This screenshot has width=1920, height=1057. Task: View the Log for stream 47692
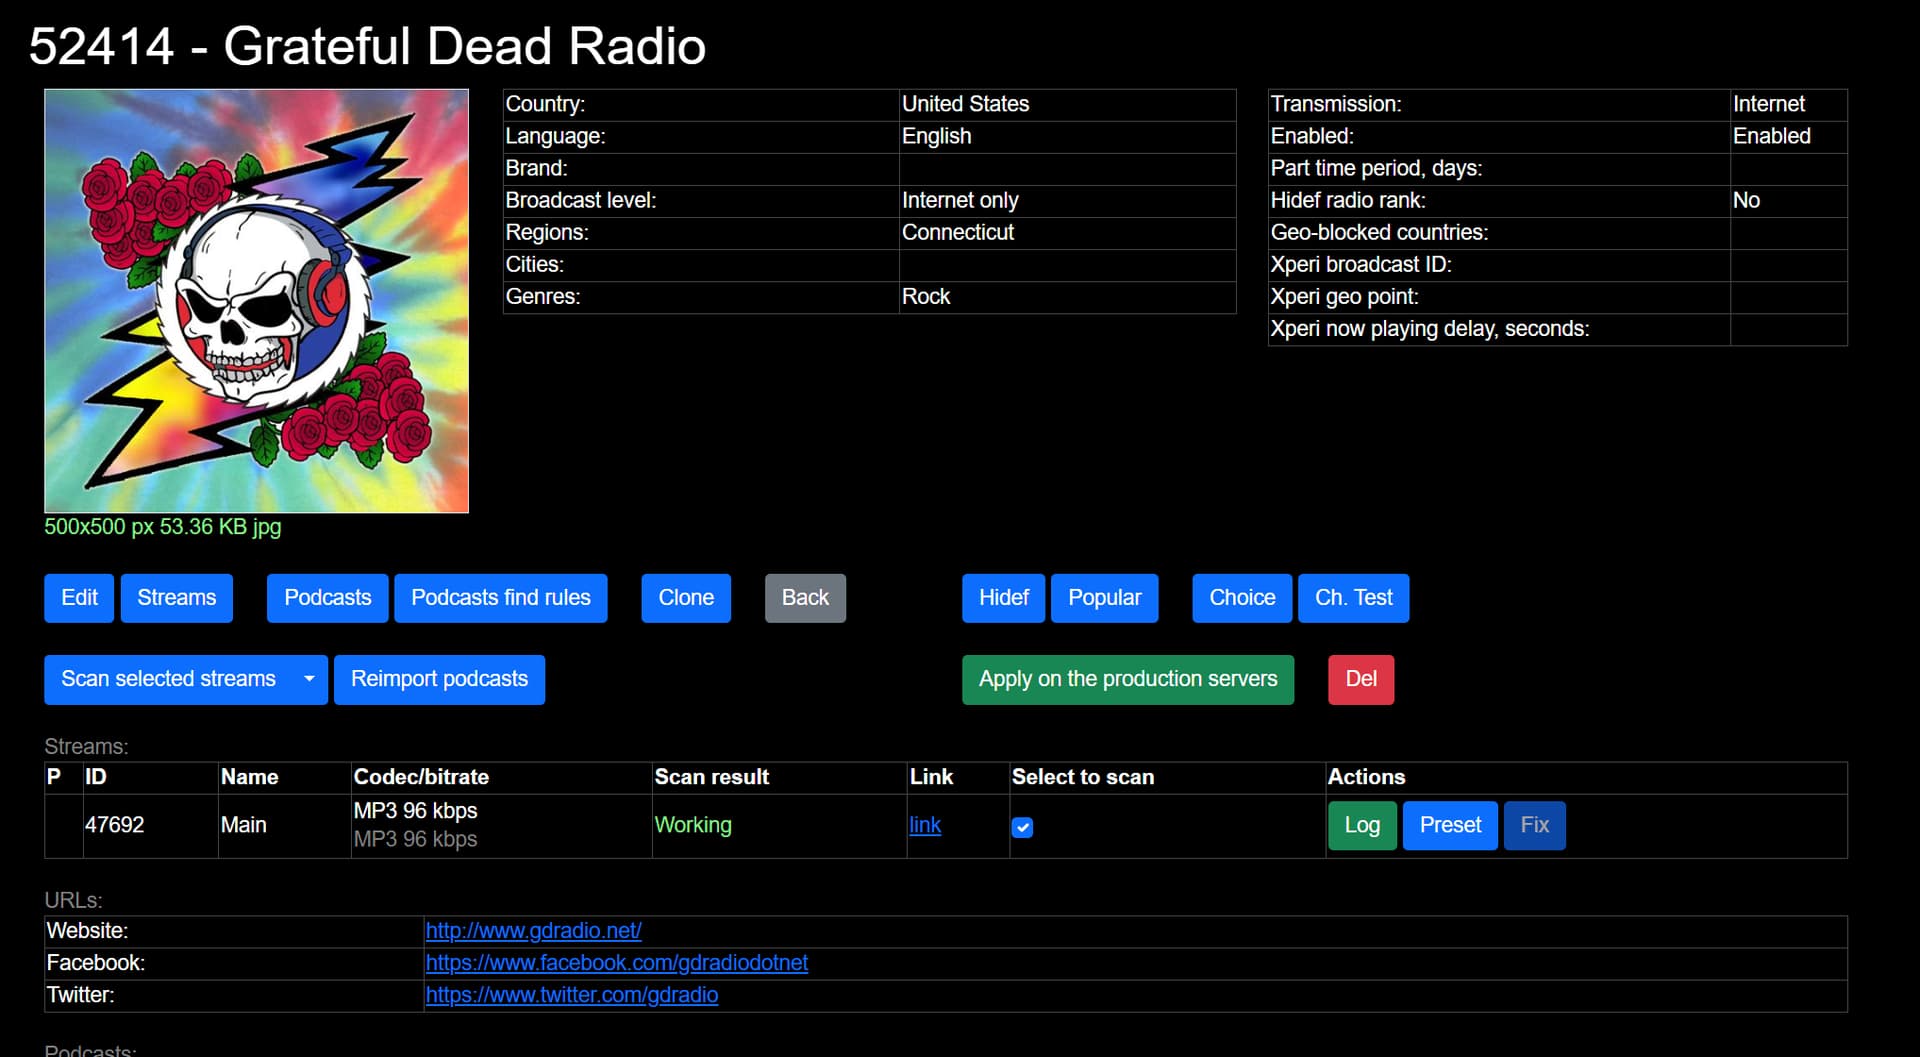click(1361, 825)
